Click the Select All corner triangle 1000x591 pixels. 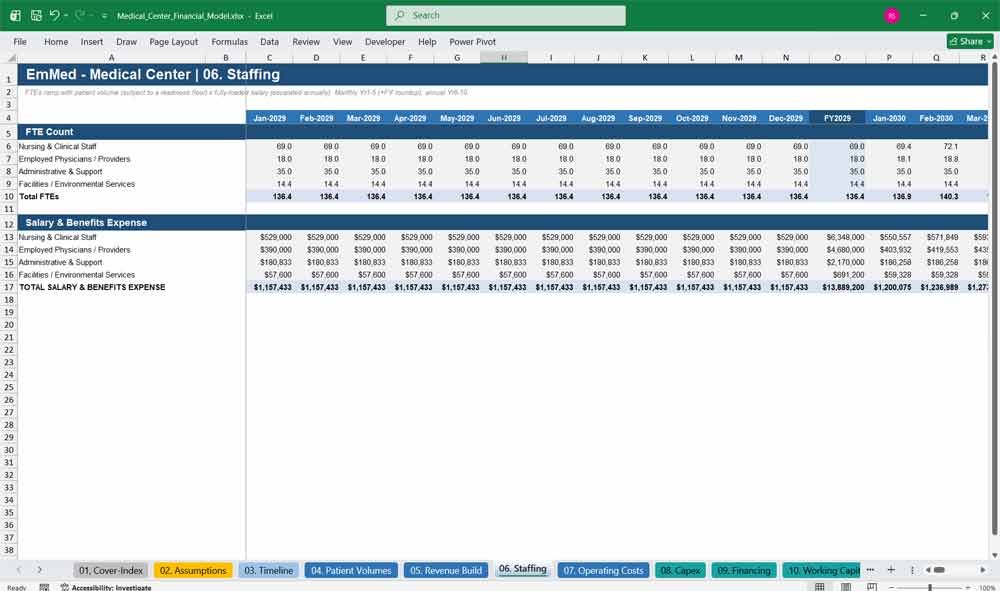coord(11,58)
